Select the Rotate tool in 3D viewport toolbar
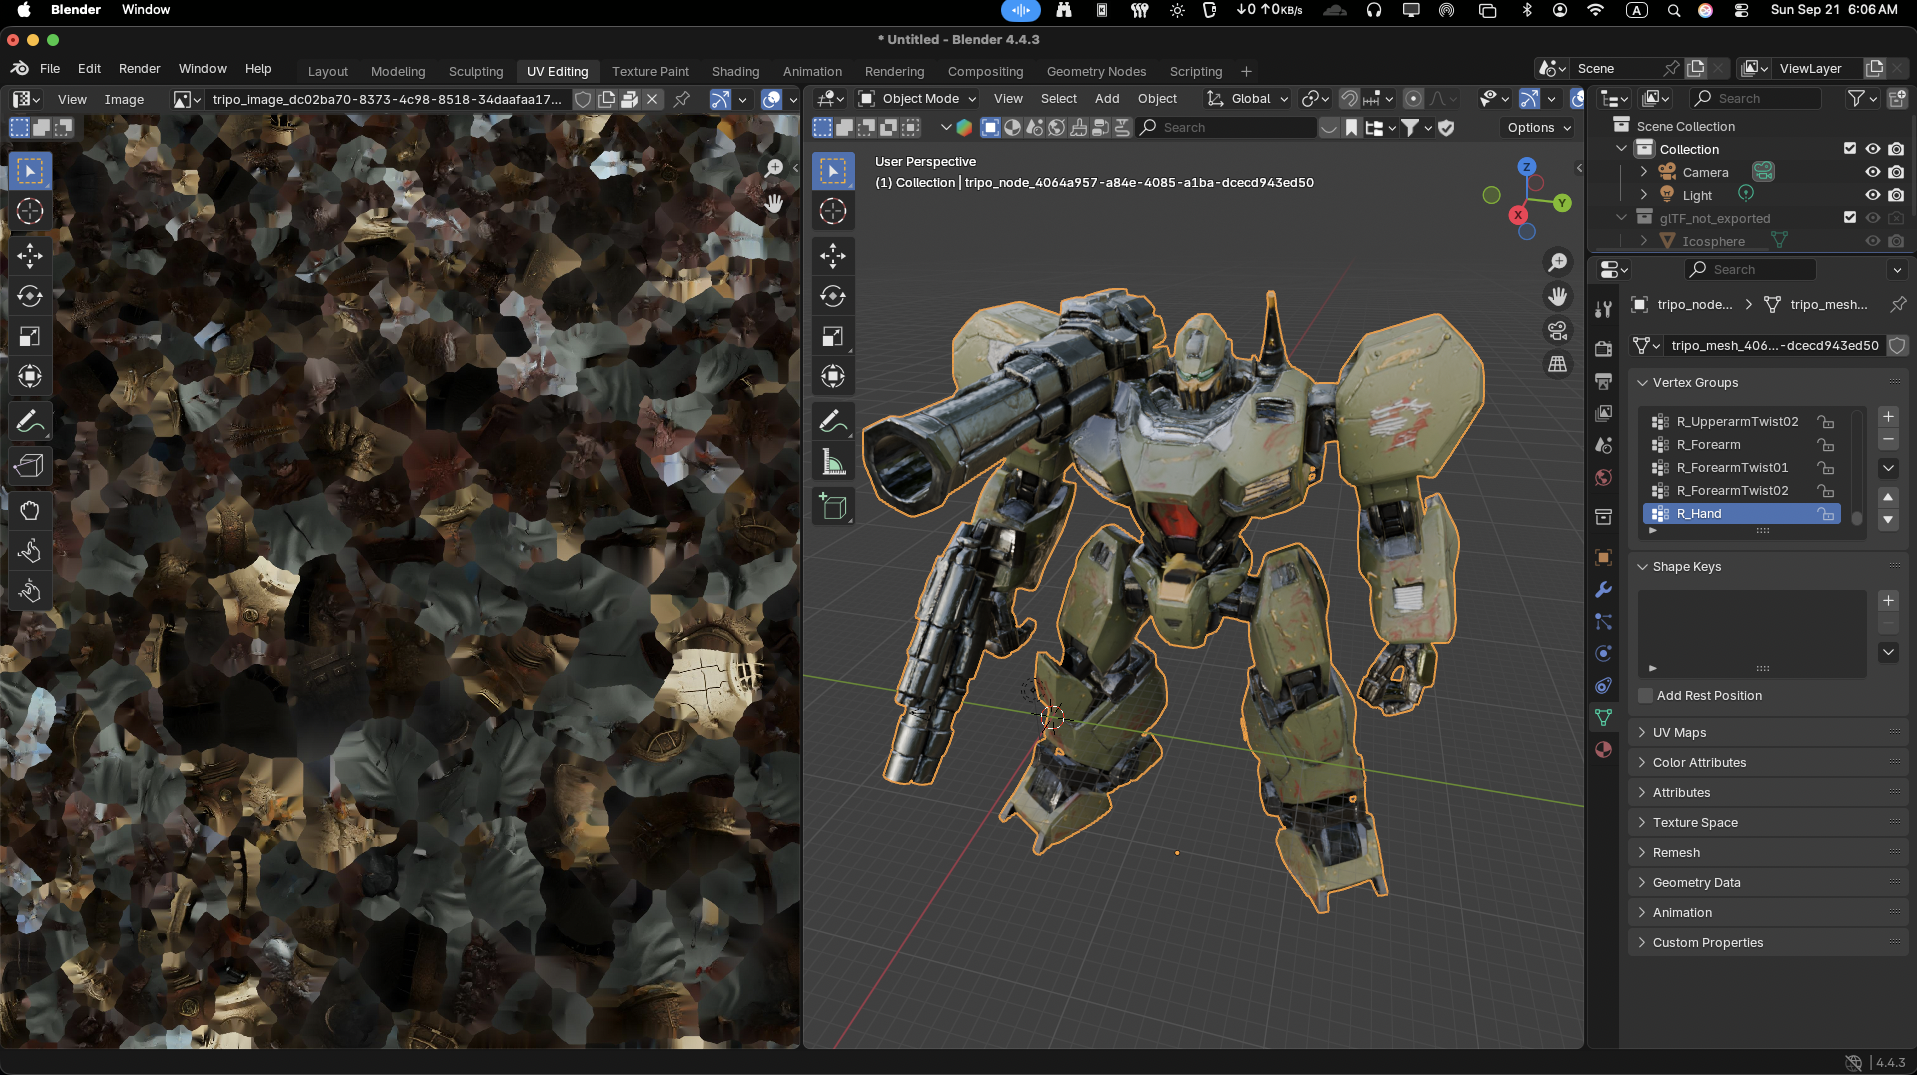 point(832,296)
